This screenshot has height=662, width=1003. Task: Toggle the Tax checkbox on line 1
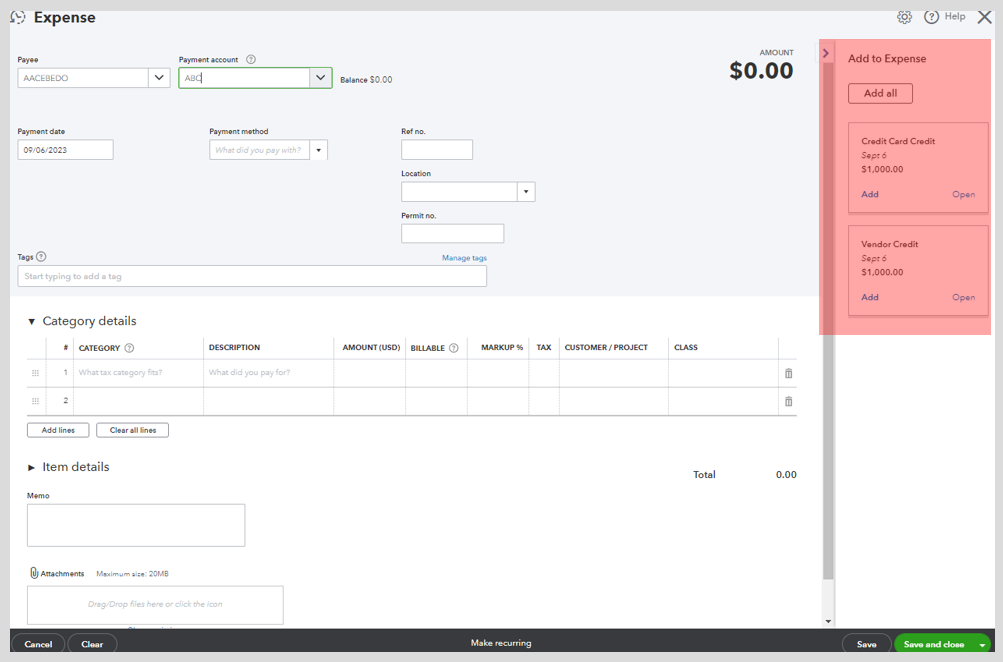[x=543, y=372]
